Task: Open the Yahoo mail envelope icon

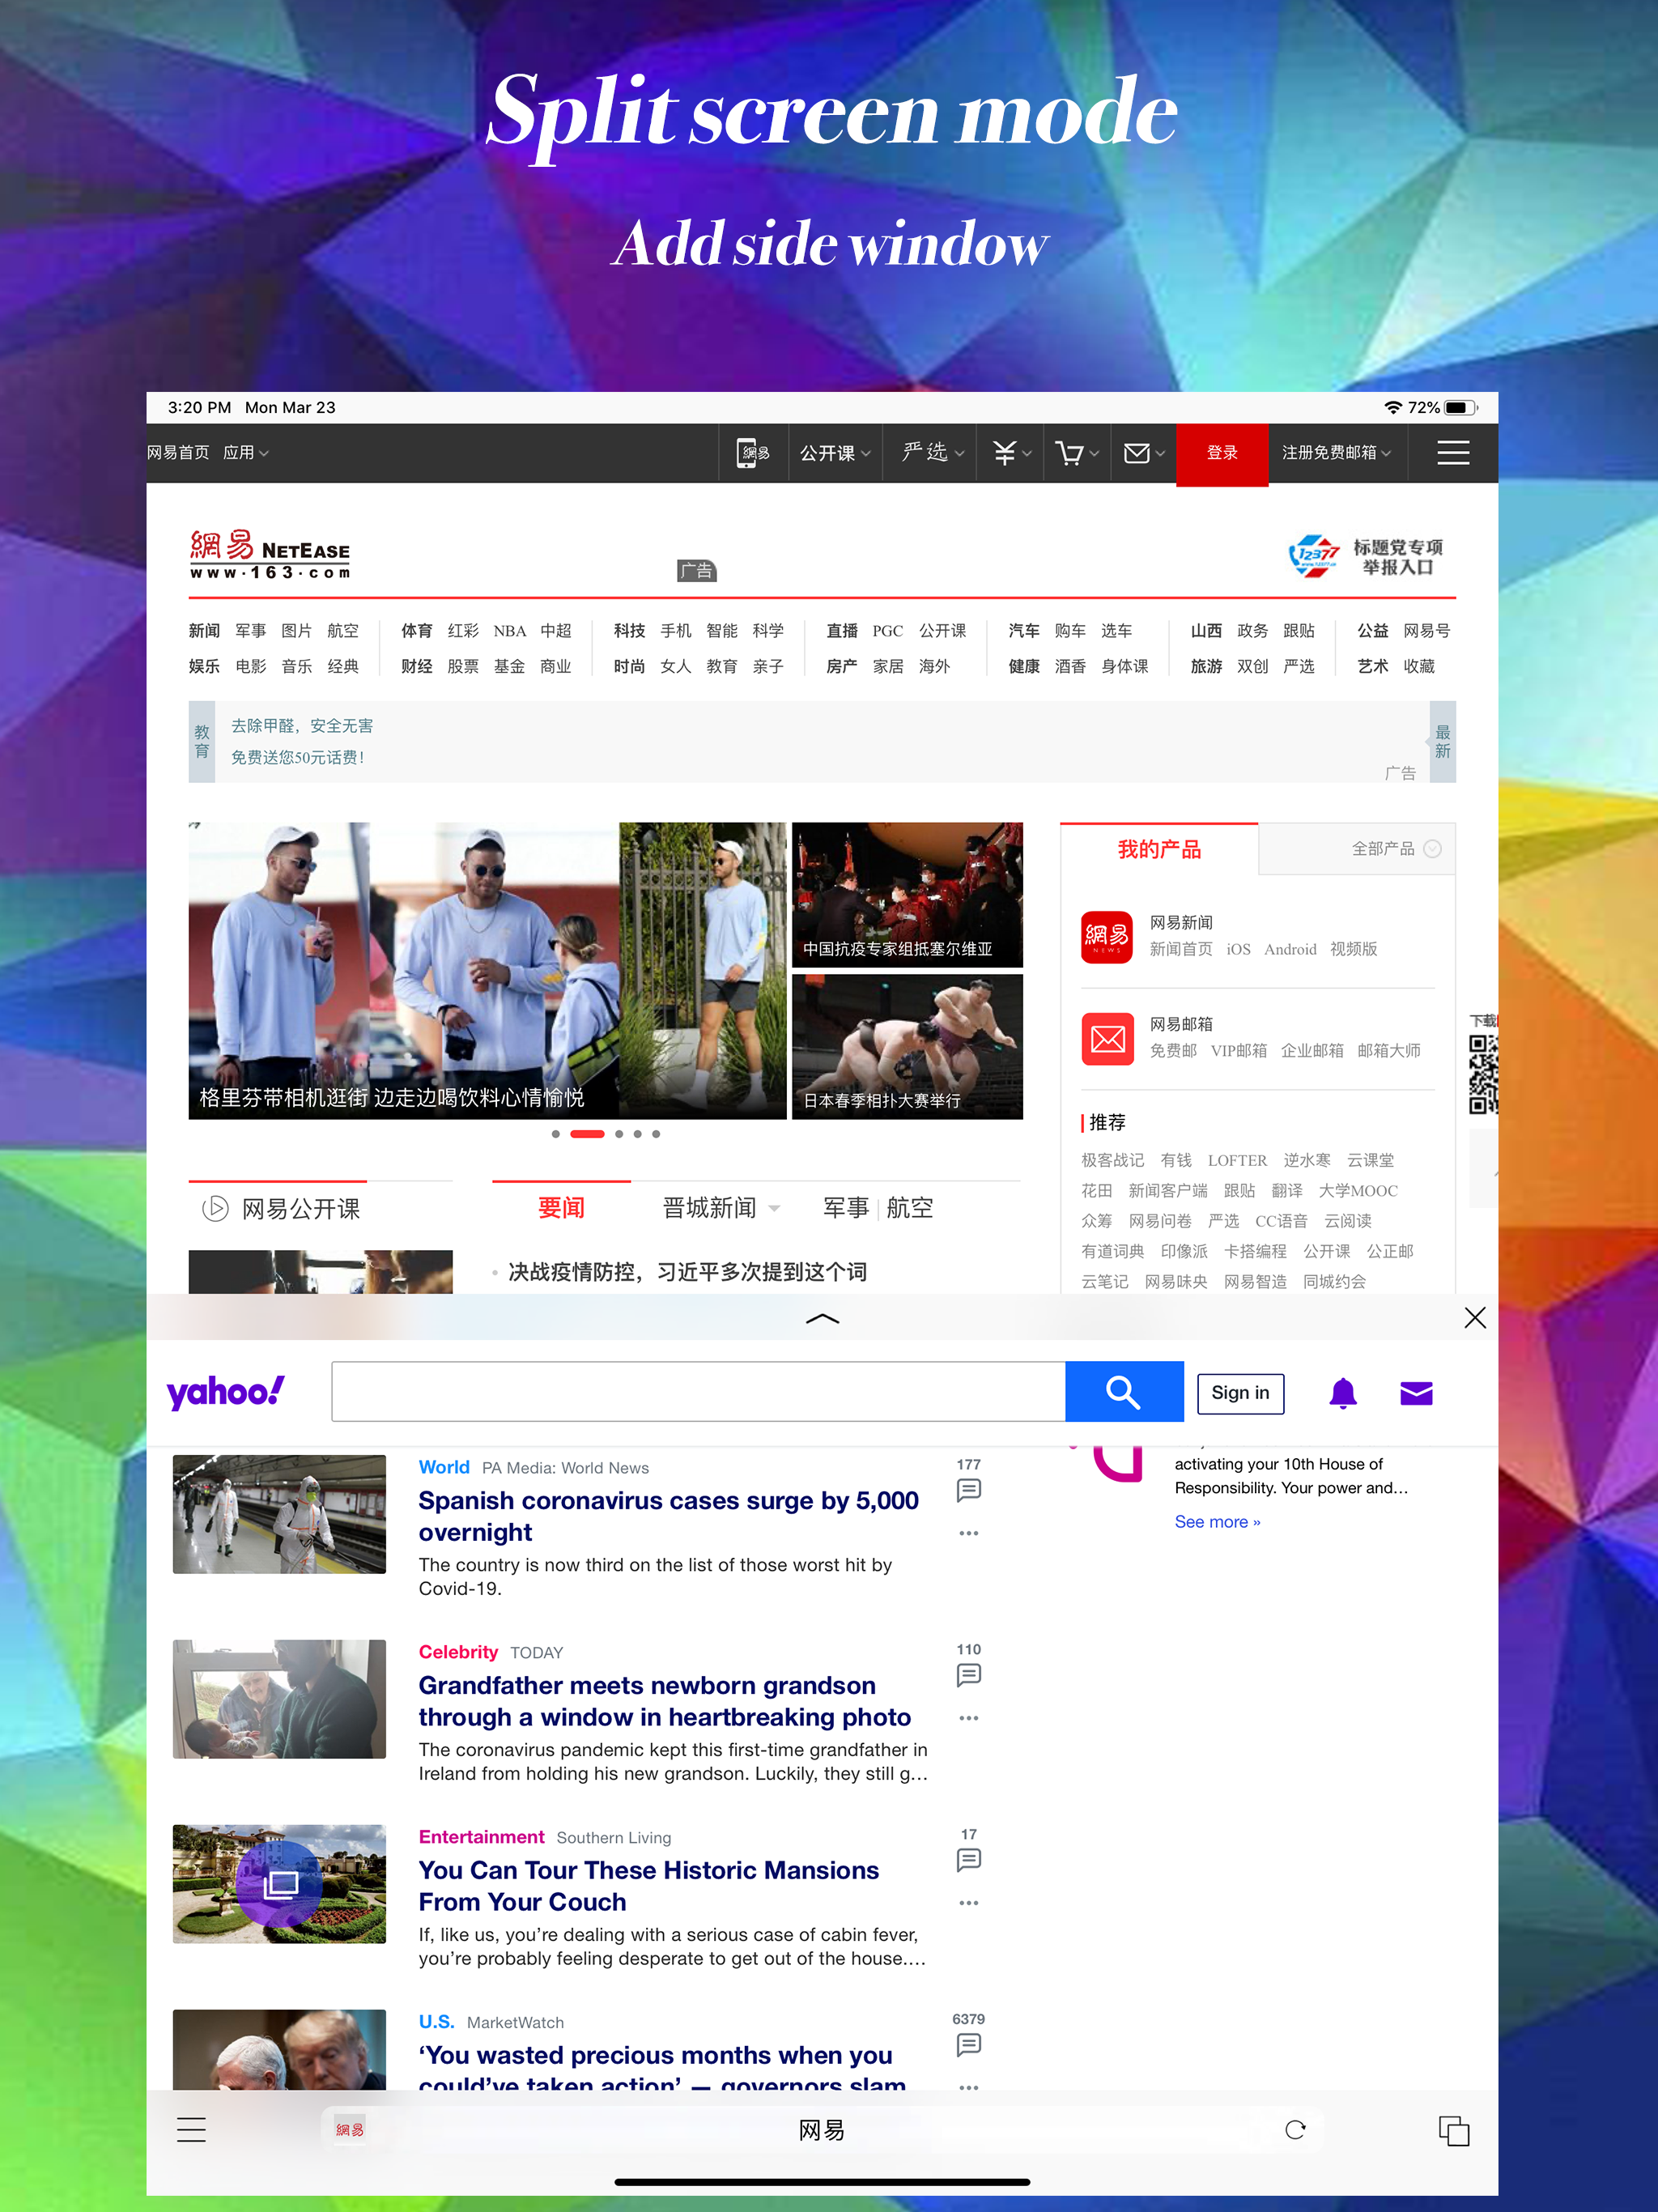Action: [x=1416, y=1393]
